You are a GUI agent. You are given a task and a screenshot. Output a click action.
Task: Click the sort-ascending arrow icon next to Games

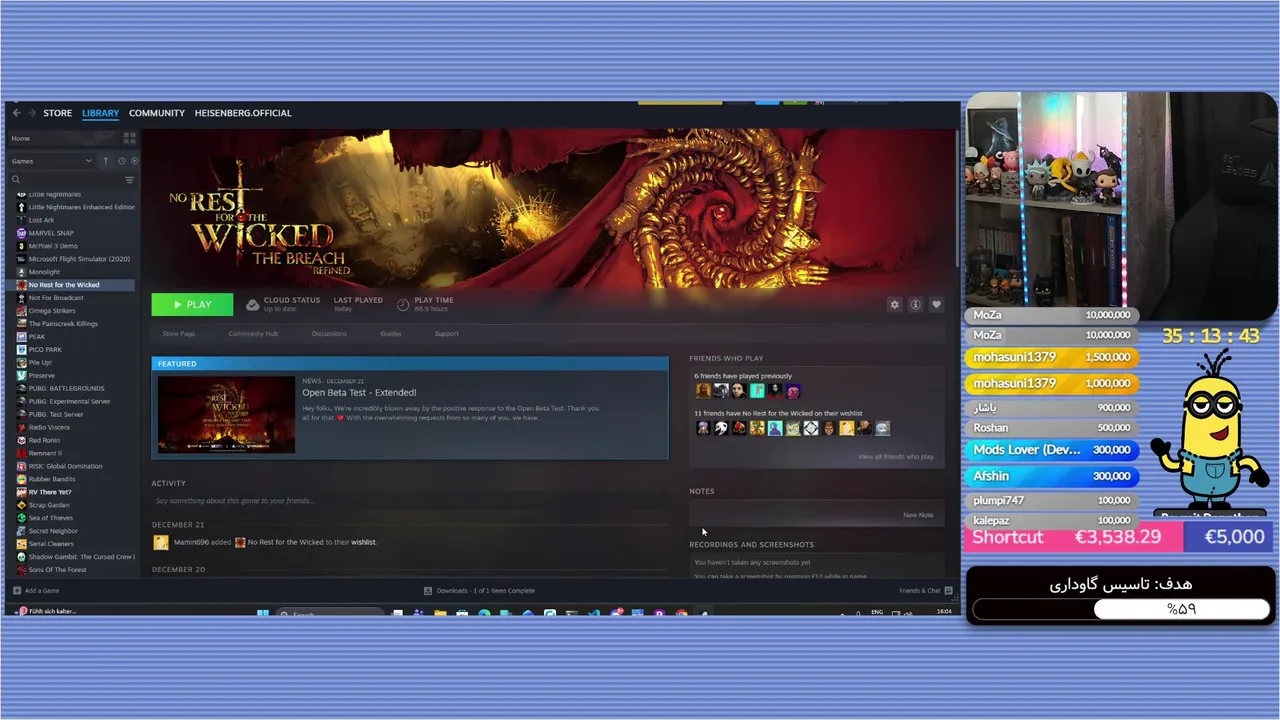[106, 161]
